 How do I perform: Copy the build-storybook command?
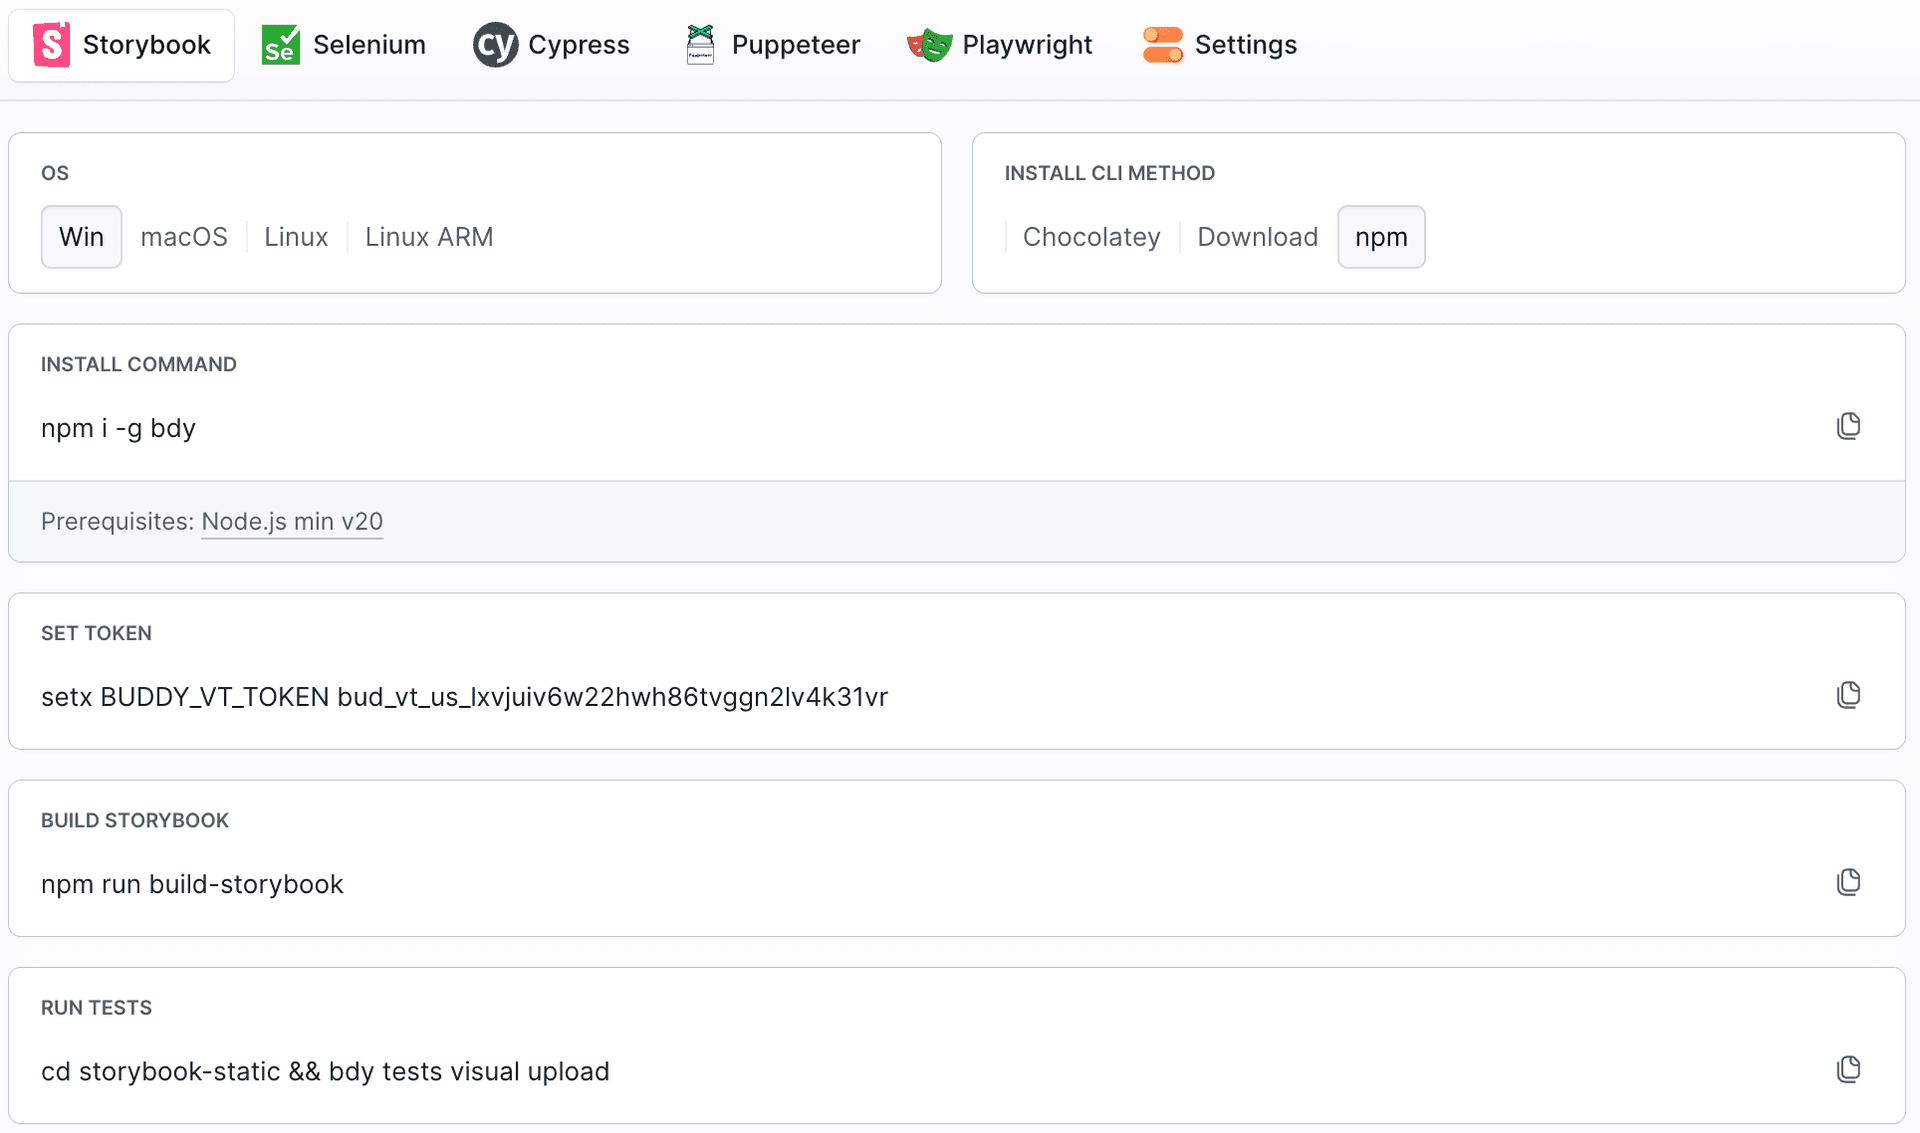click(x=1848, y=882)
